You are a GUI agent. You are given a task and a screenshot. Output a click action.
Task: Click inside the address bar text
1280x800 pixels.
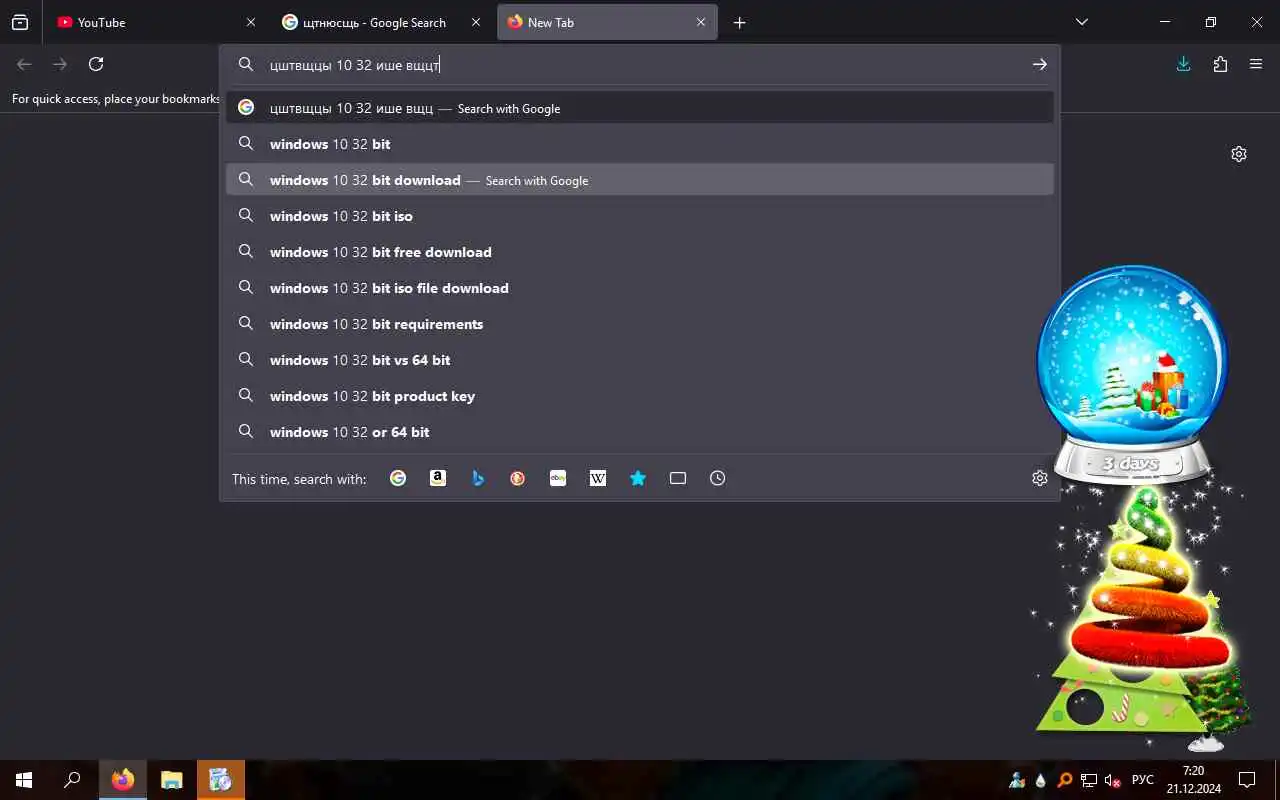355,65
